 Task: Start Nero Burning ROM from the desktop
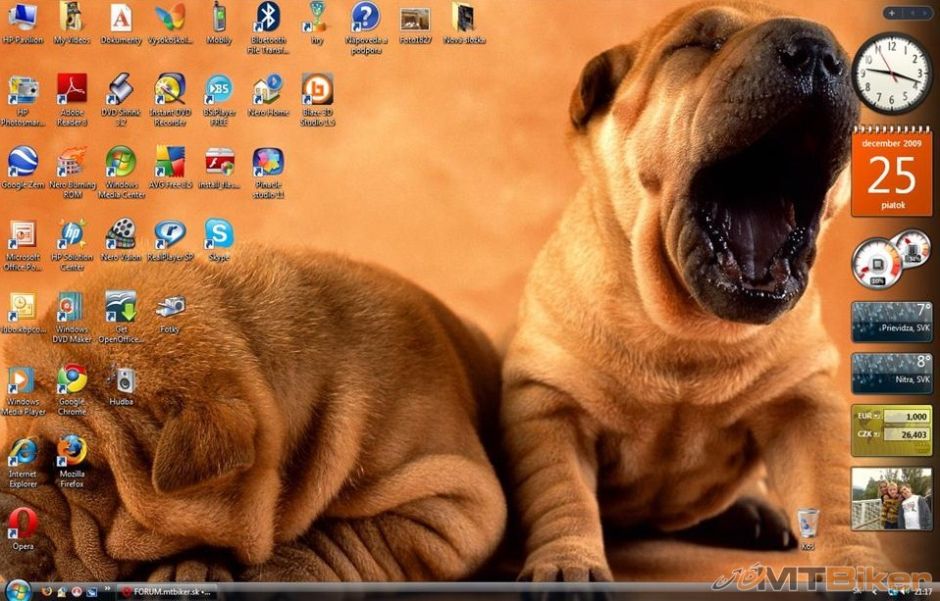[72, 162]
